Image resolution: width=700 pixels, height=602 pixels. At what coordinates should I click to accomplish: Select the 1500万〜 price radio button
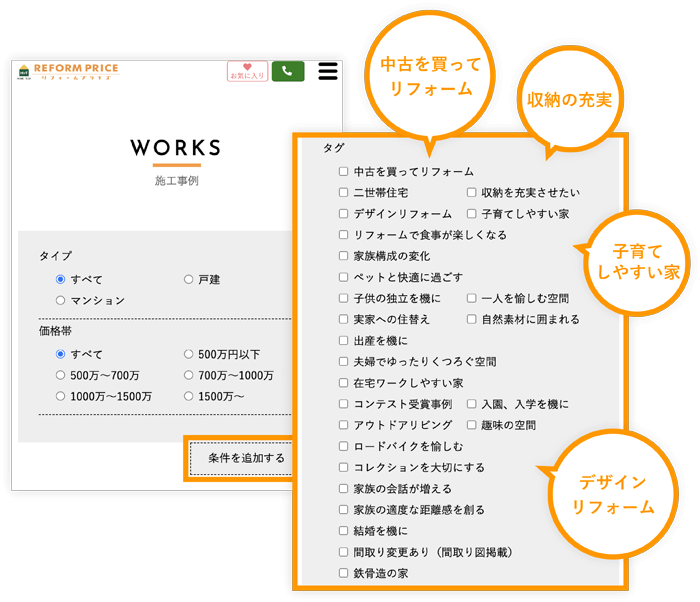[189, 396]
